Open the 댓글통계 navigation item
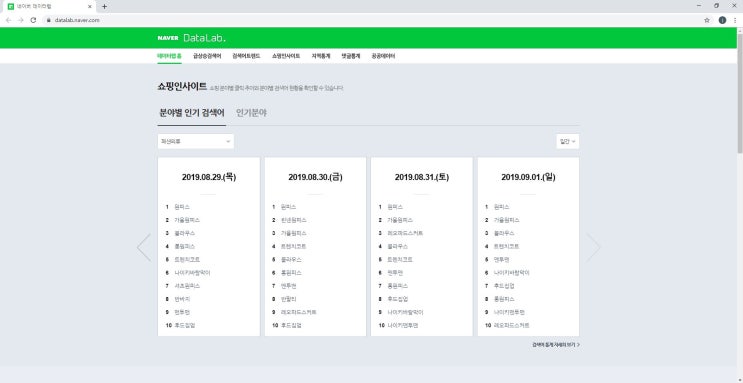This screenshot has height=383, width=743. (351, 56)
